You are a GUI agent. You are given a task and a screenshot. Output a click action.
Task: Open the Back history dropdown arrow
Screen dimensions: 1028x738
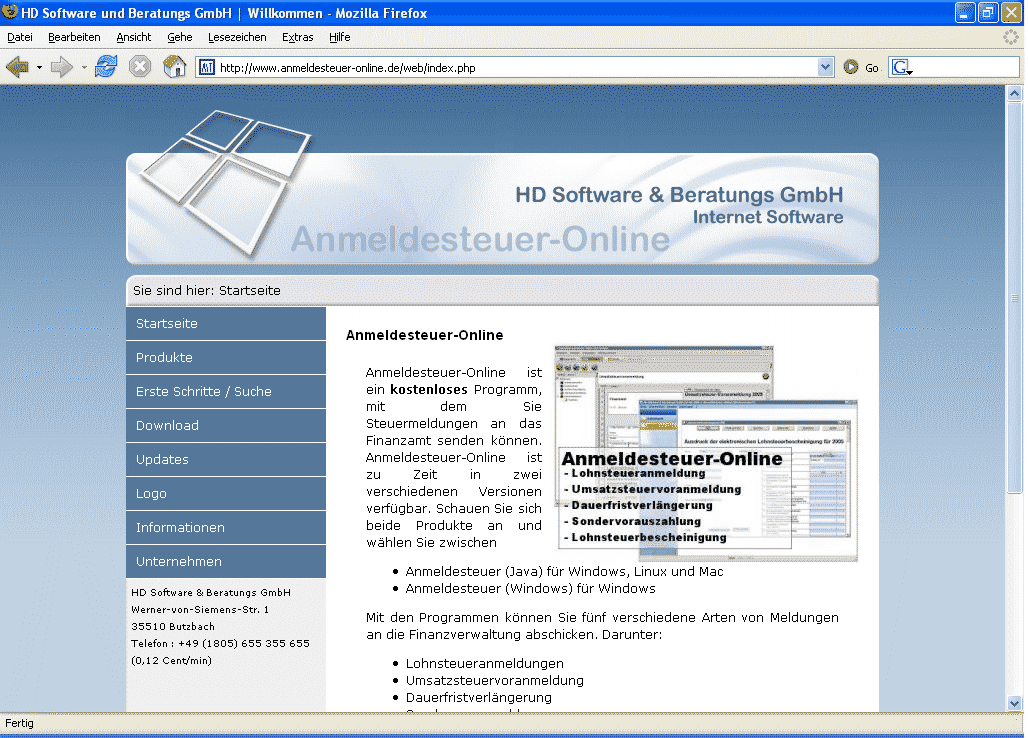39,68
